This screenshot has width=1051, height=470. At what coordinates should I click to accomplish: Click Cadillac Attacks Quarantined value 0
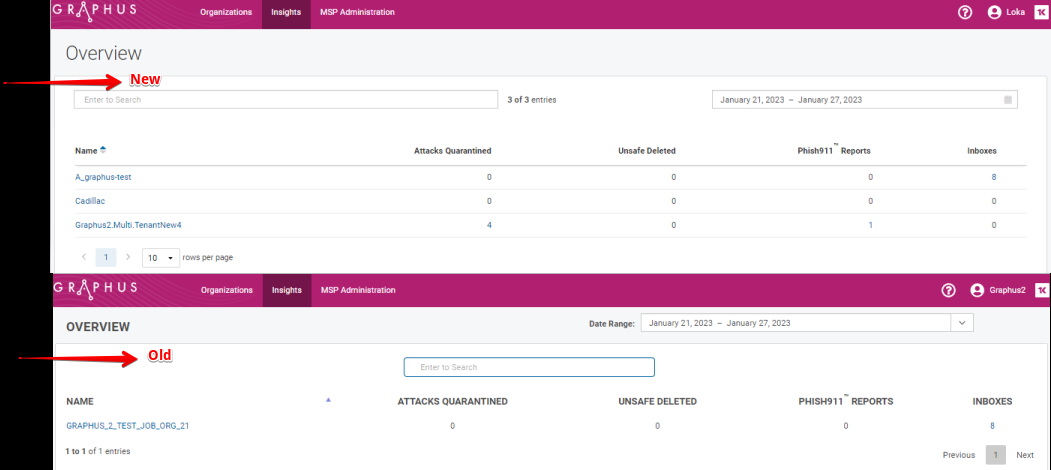[x=489, y=201]
